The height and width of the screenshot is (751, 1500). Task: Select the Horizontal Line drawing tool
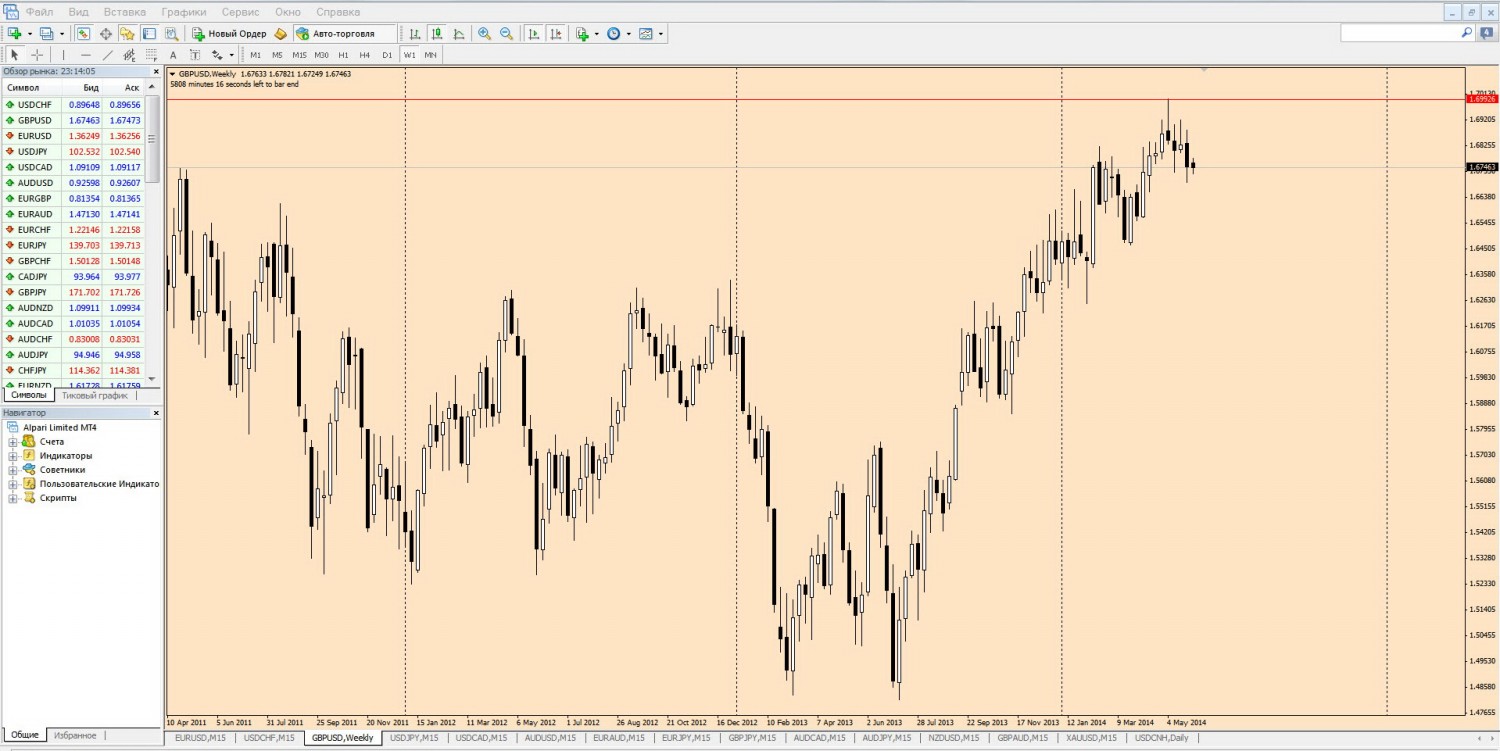pos(85,55)
